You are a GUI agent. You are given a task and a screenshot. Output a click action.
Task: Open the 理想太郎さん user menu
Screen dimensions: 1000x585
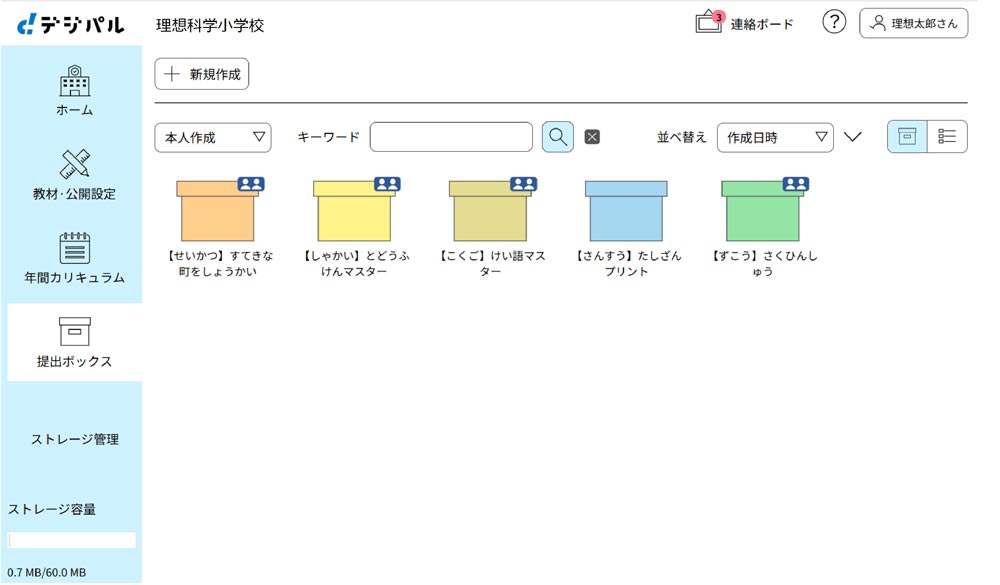click(x=913, y=23)
